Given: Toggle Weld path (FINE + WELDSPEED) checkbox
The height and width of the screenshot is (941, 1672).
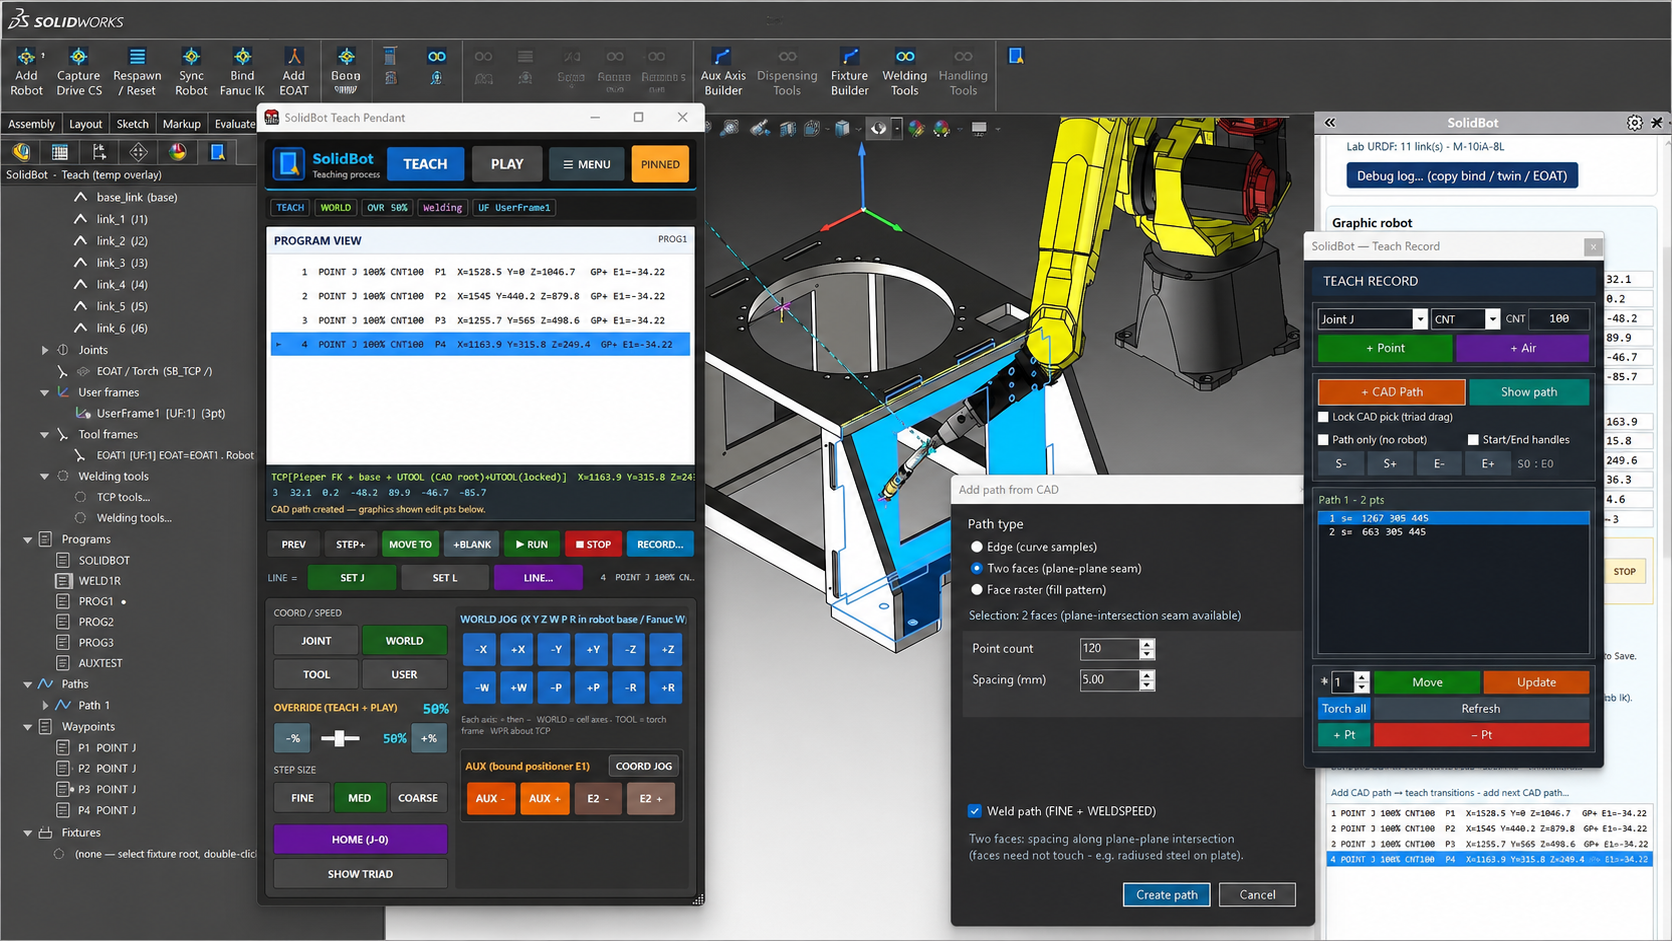Looking at the screenshot, I should (x=974, y=811).
